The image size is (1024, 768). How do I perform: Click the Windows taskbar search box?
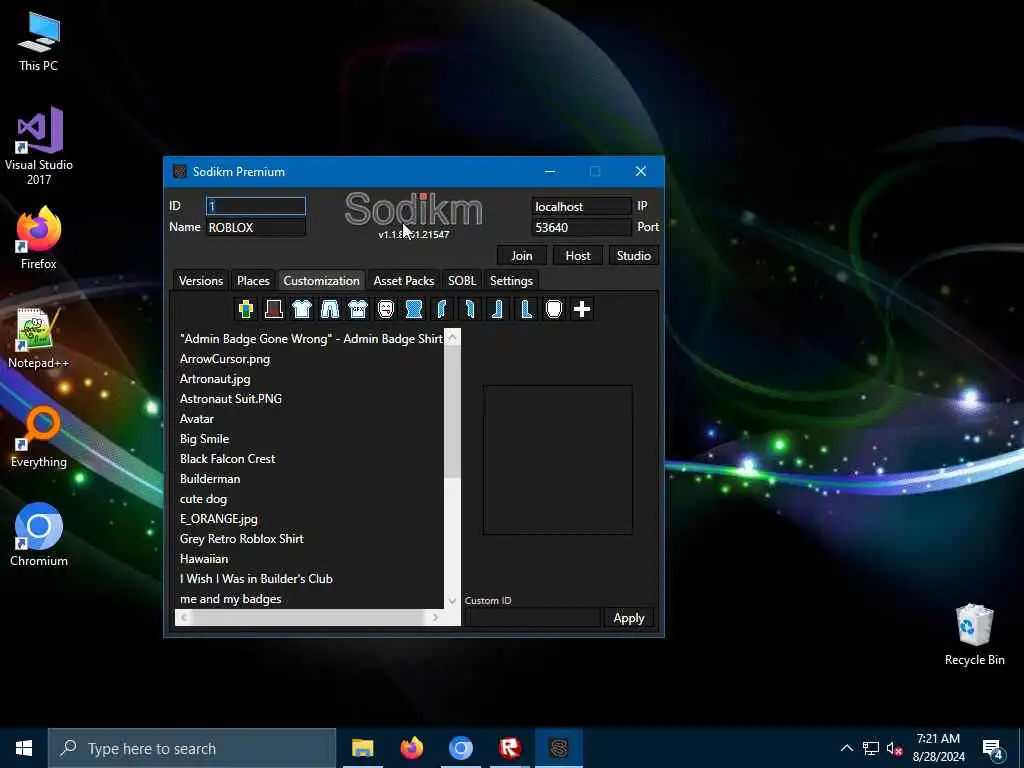[192, 748]
